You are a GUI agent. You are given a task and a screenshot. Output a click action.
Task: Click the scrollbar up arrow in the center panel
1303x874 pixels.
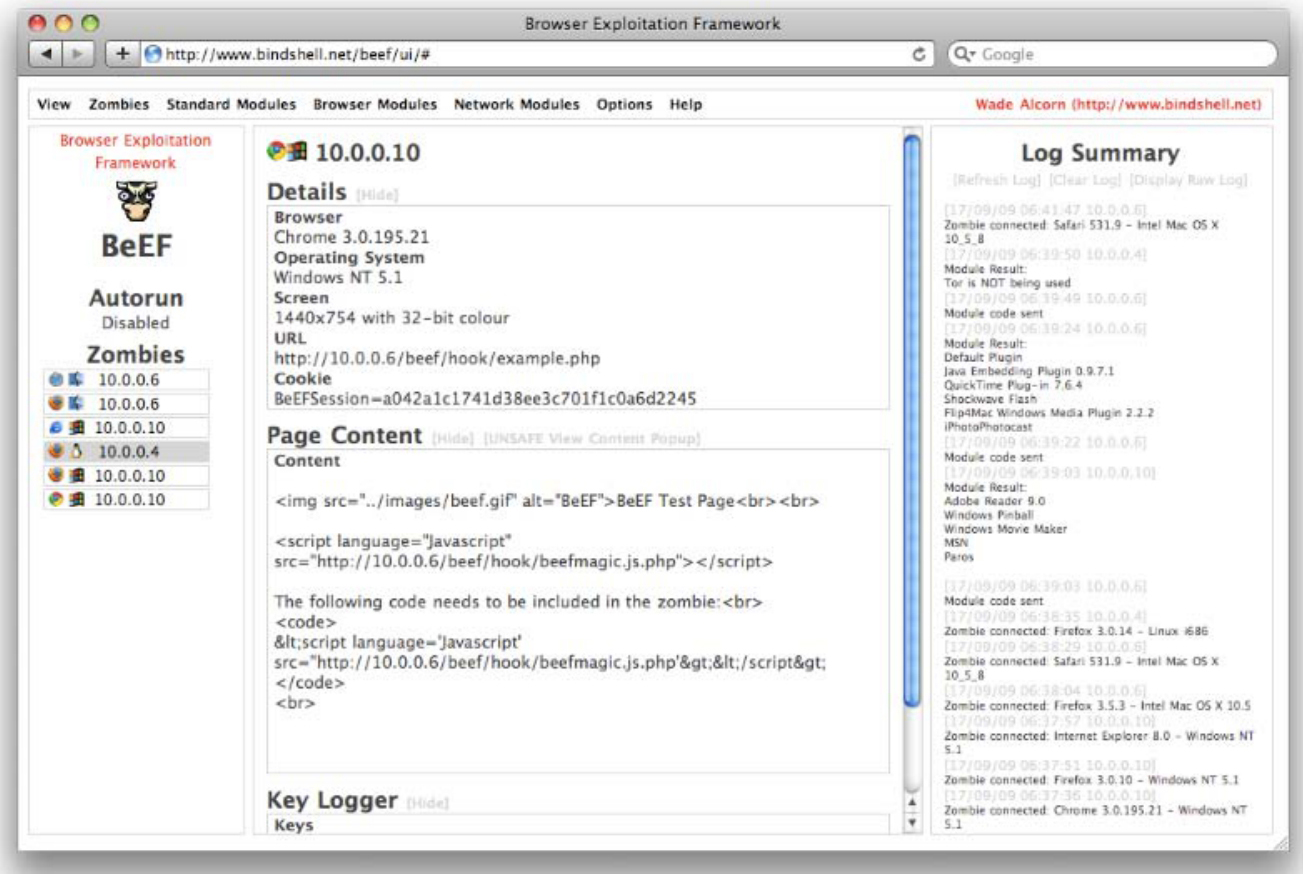pyautogui.click(x=911, y=802)
